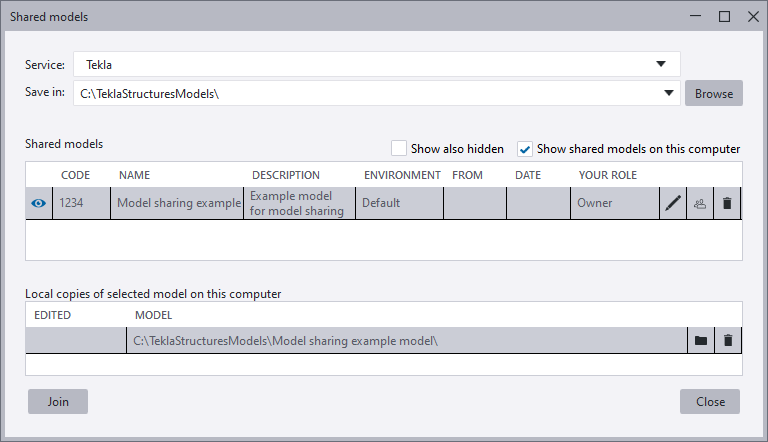Image resolution: width=768 pixels, height=442 pixels.
Task: Select local copy path row
Action: (x=400, y=341)
